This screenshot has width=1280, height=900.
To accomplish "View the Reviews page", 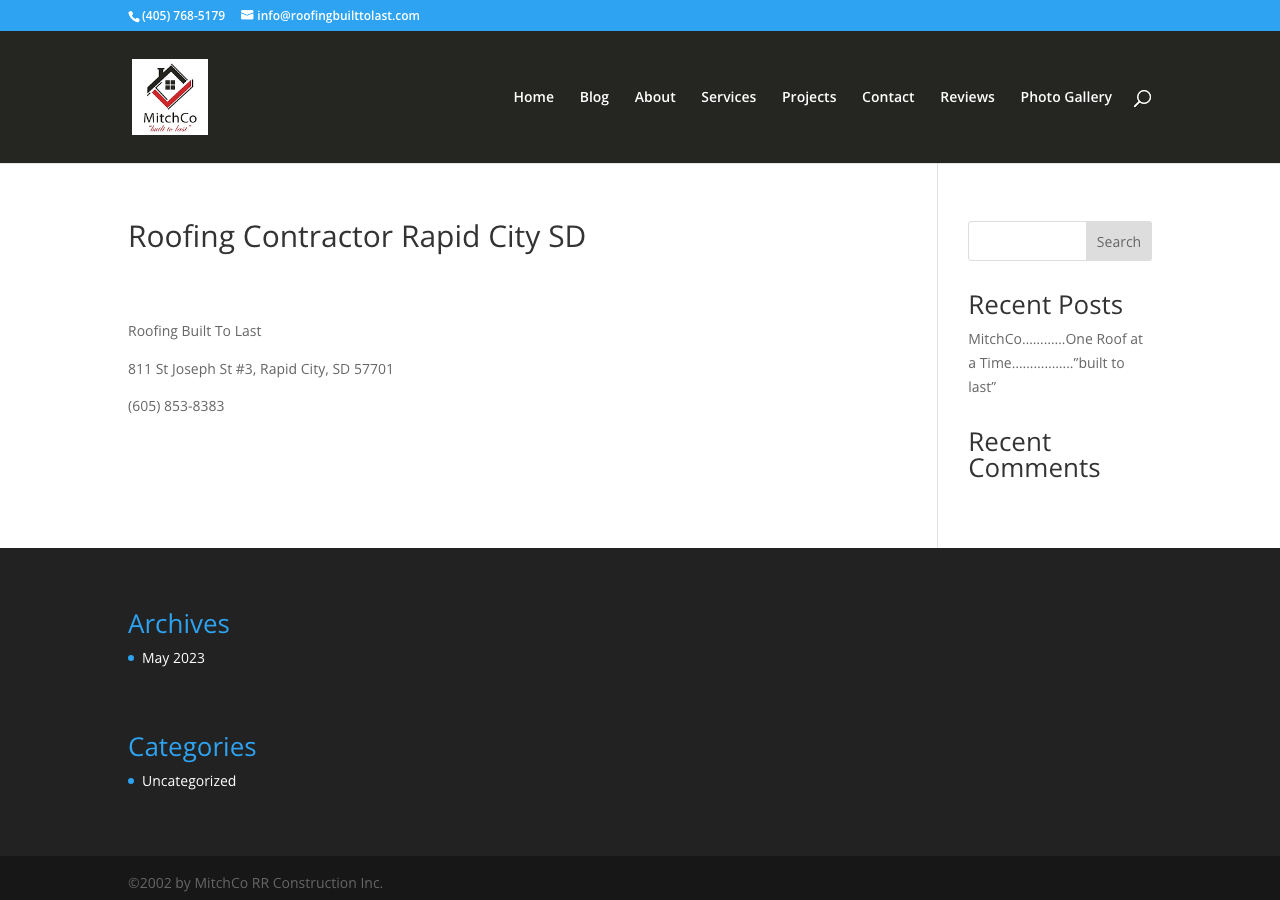I will (x=967, y=97).
